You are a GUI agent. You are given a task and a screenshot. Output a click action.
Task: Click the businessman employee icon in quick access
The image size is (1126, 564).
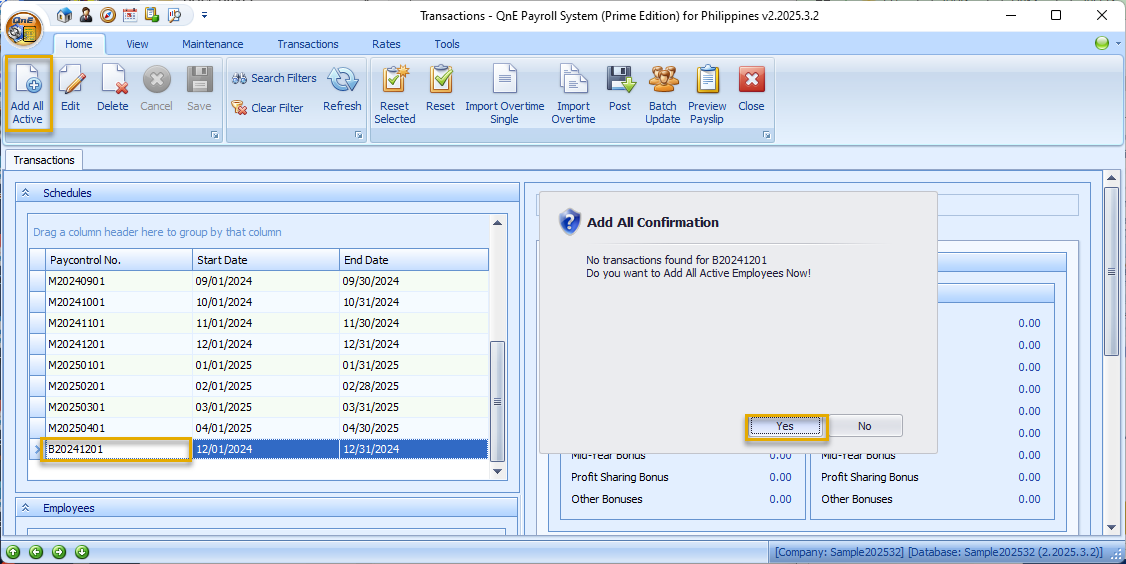[86, 15]
